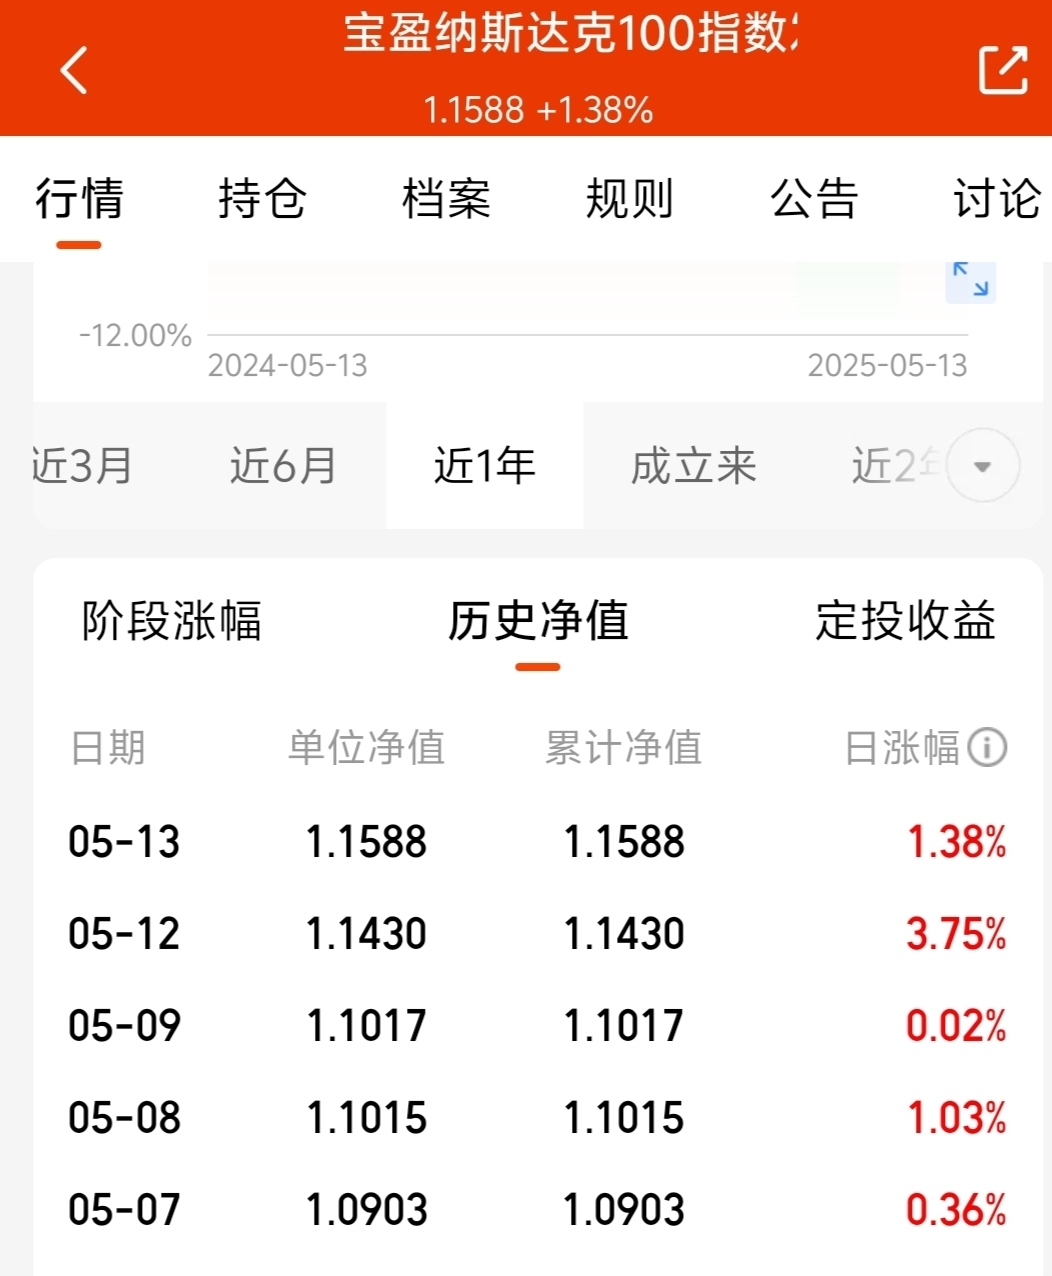Tap -12.00% axis label

[x=136, y=334]
